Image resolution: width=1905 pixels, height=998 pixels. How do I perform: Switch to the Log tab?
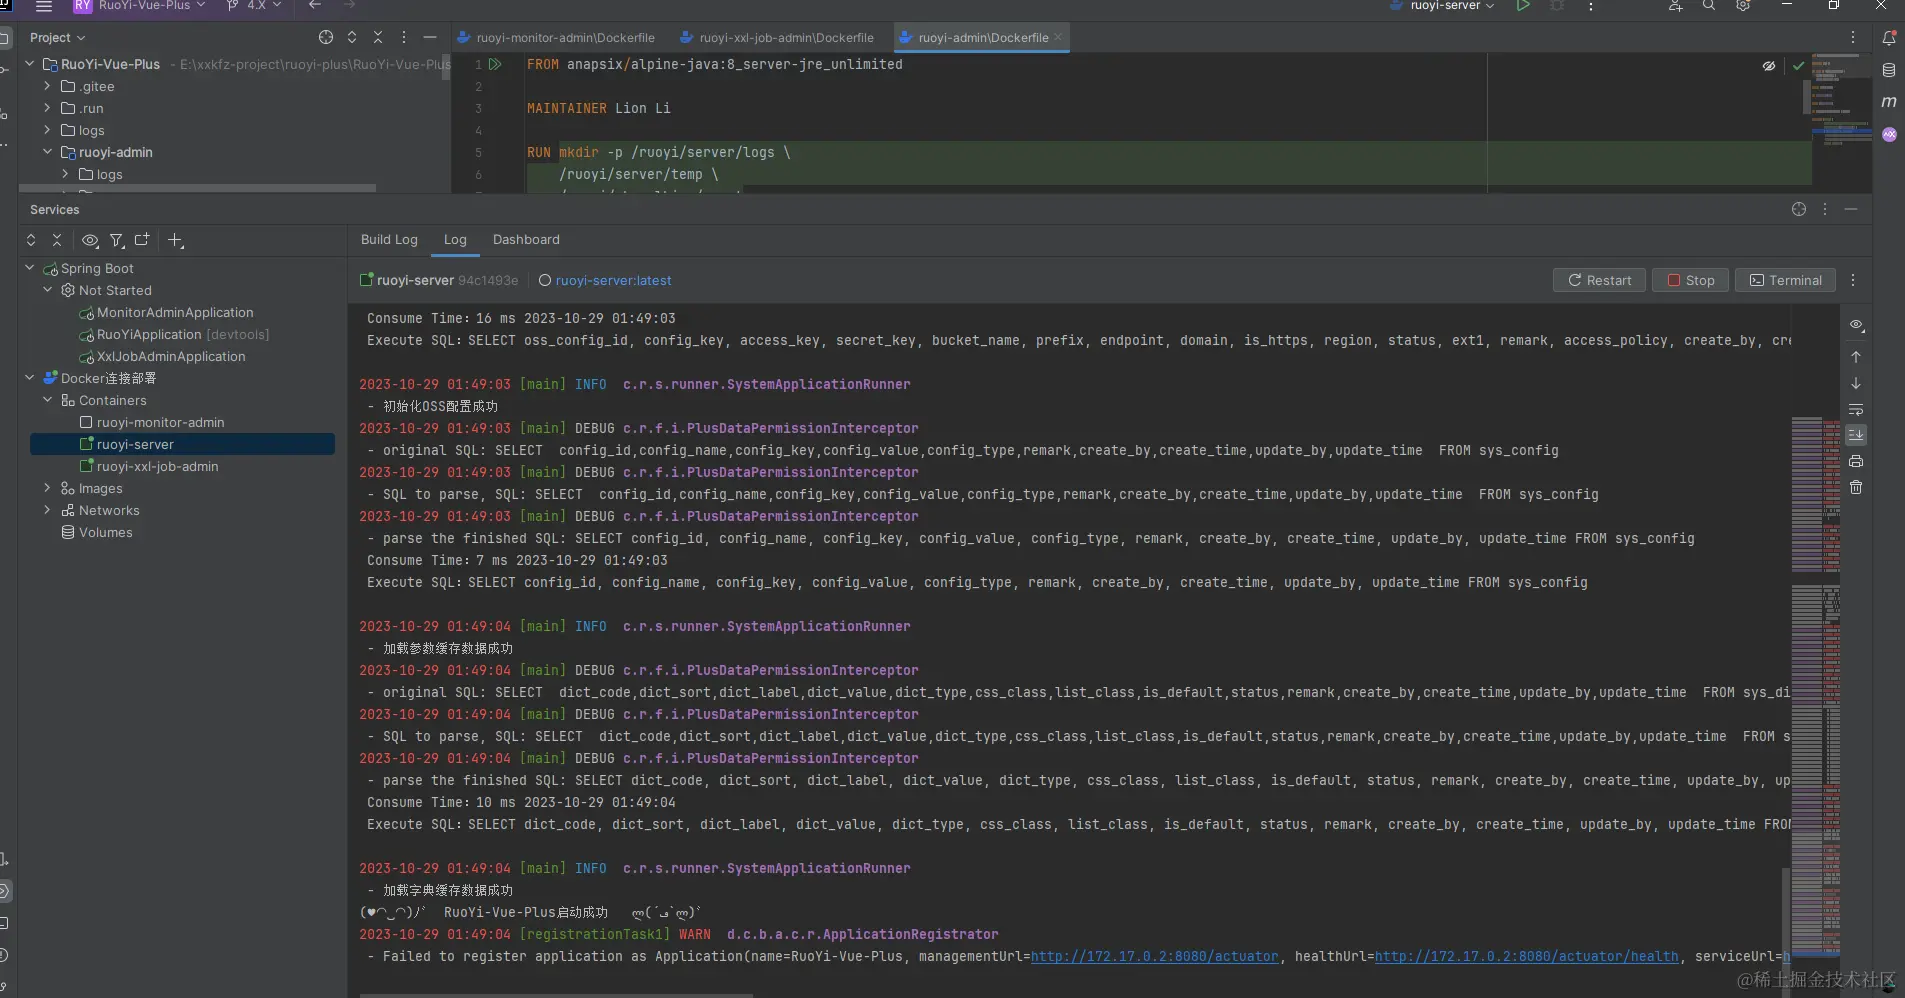click(x=455, y=240)
